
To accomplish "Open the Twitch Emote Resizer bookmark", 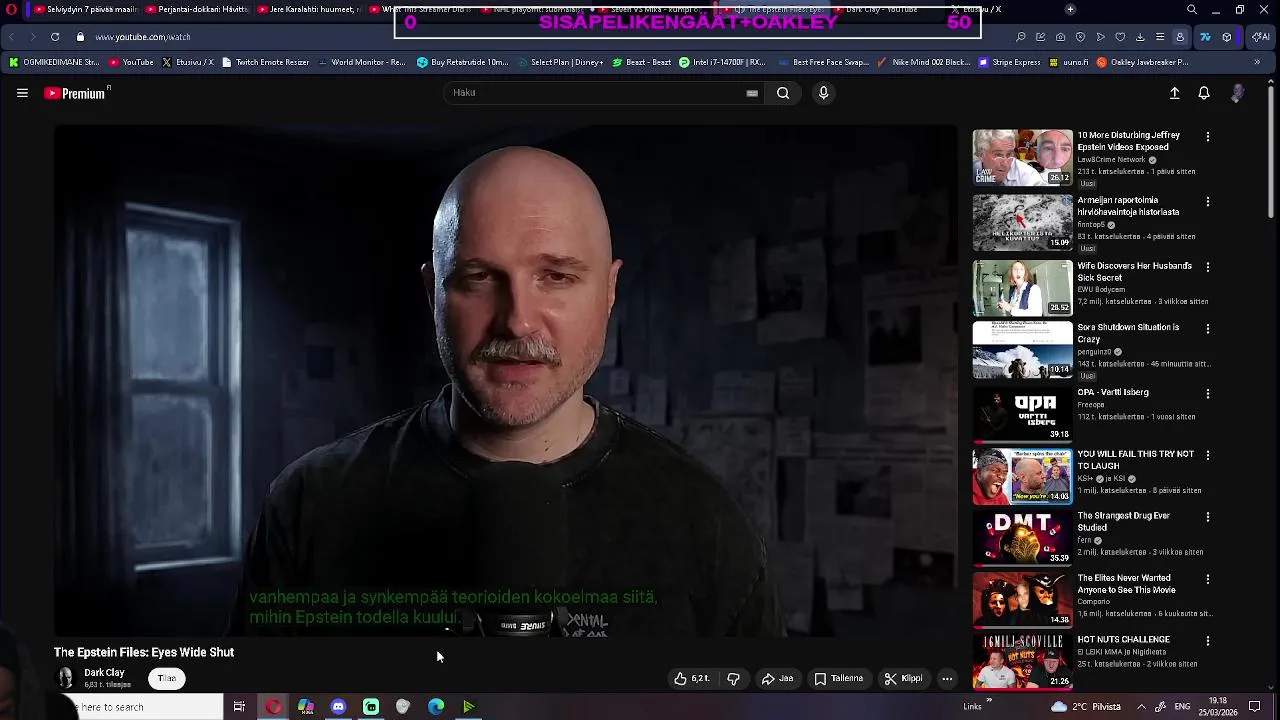I will pyautogui.click(x=267, y=62).
